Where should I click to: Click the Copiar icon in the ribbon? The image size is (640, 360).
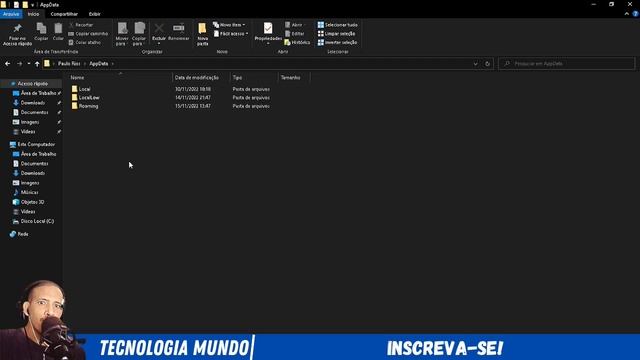41,29
